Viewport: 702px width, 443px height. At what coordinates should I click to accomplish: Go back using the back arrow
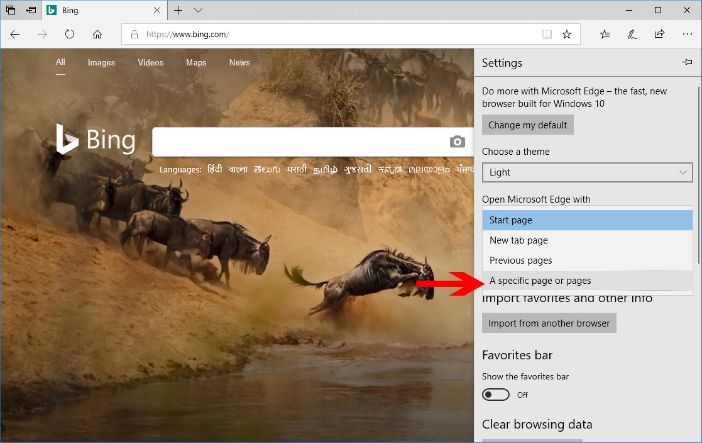[x=15, y=34]
